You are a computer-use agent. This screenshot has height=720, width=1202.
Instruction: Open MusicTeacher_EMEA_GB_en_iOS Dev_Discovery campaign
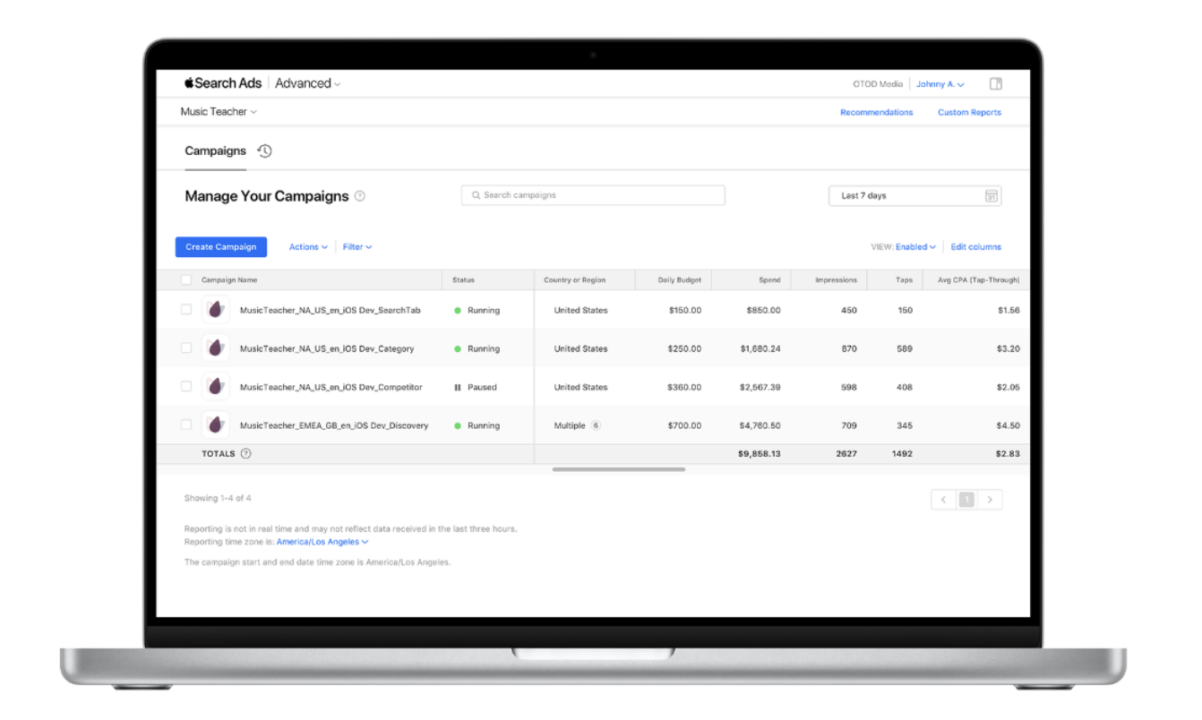pyautogui.click(x=334, y=426)
